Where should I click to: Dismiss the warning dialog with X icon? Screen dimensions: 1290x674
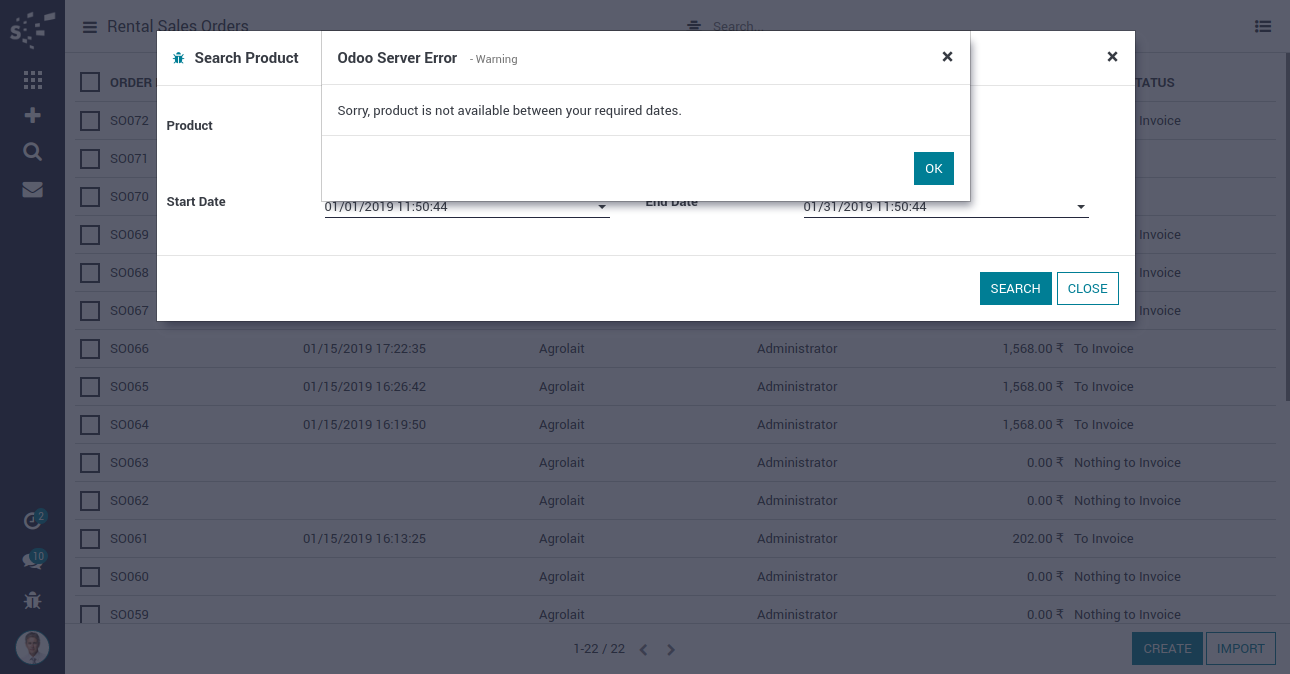tap(947, 57)
